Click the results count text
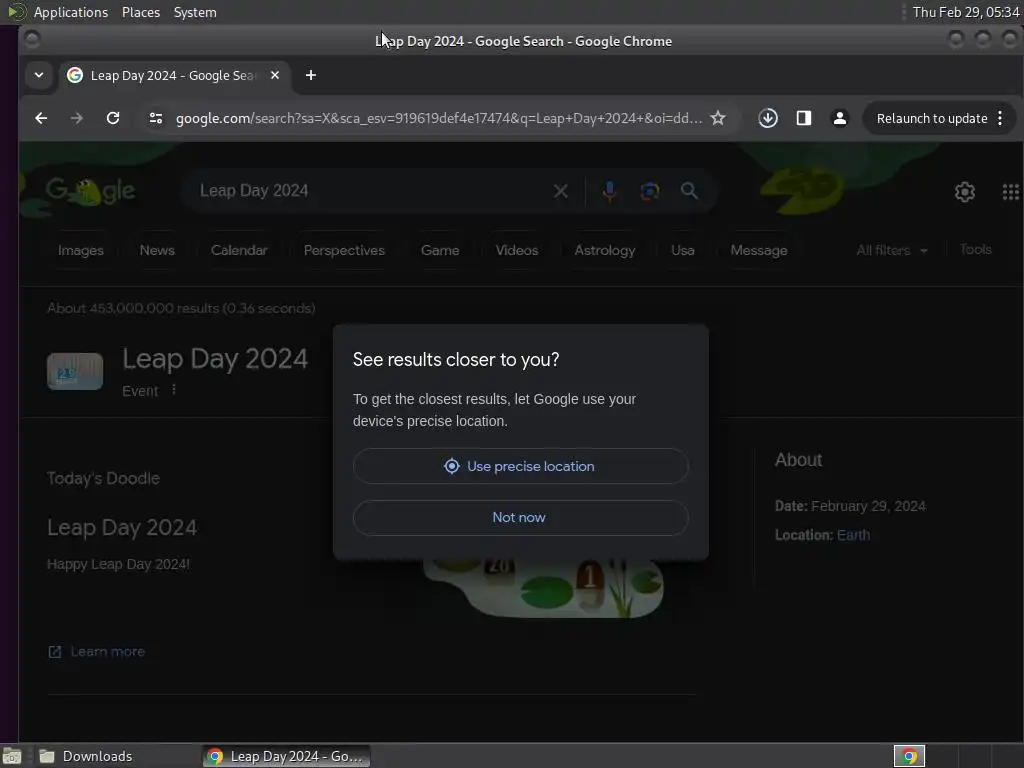Viewport: 1024px width, 768px height. point(181,308)
